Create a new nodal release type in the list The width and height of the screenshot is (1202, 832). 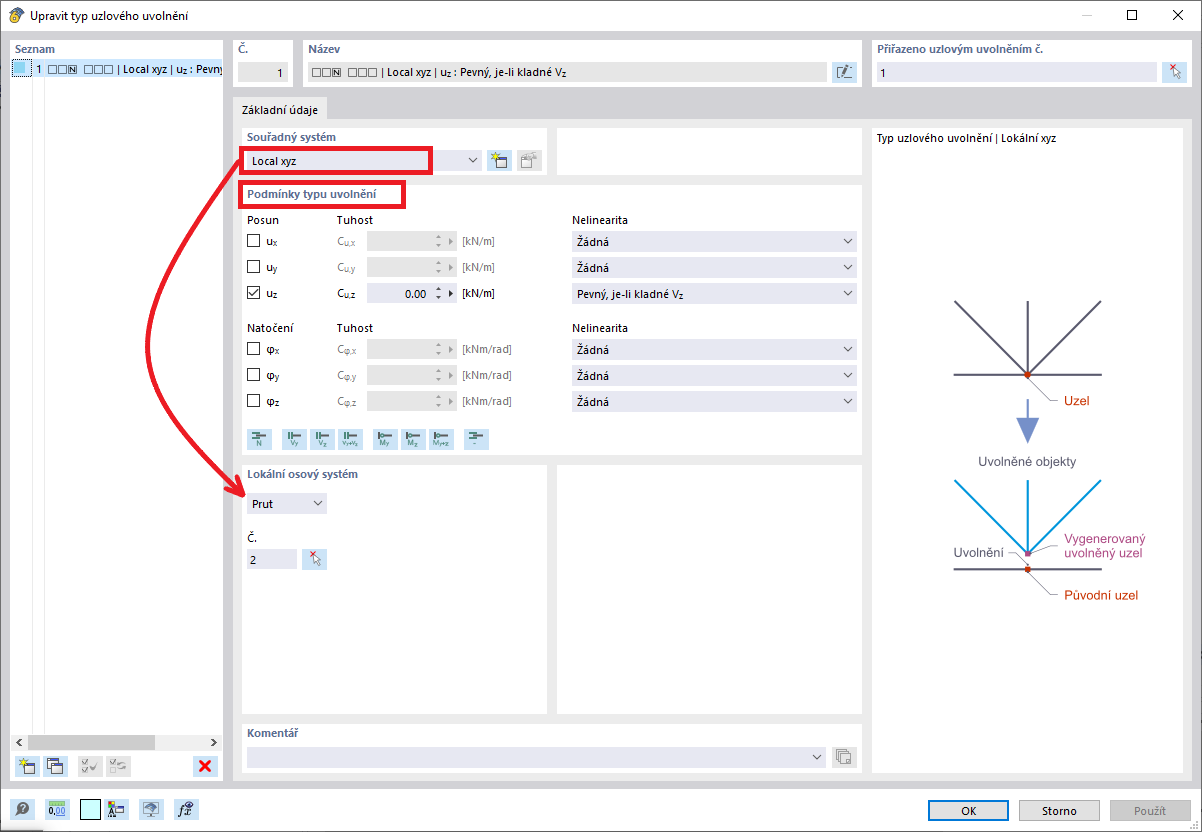coord(27,766)
